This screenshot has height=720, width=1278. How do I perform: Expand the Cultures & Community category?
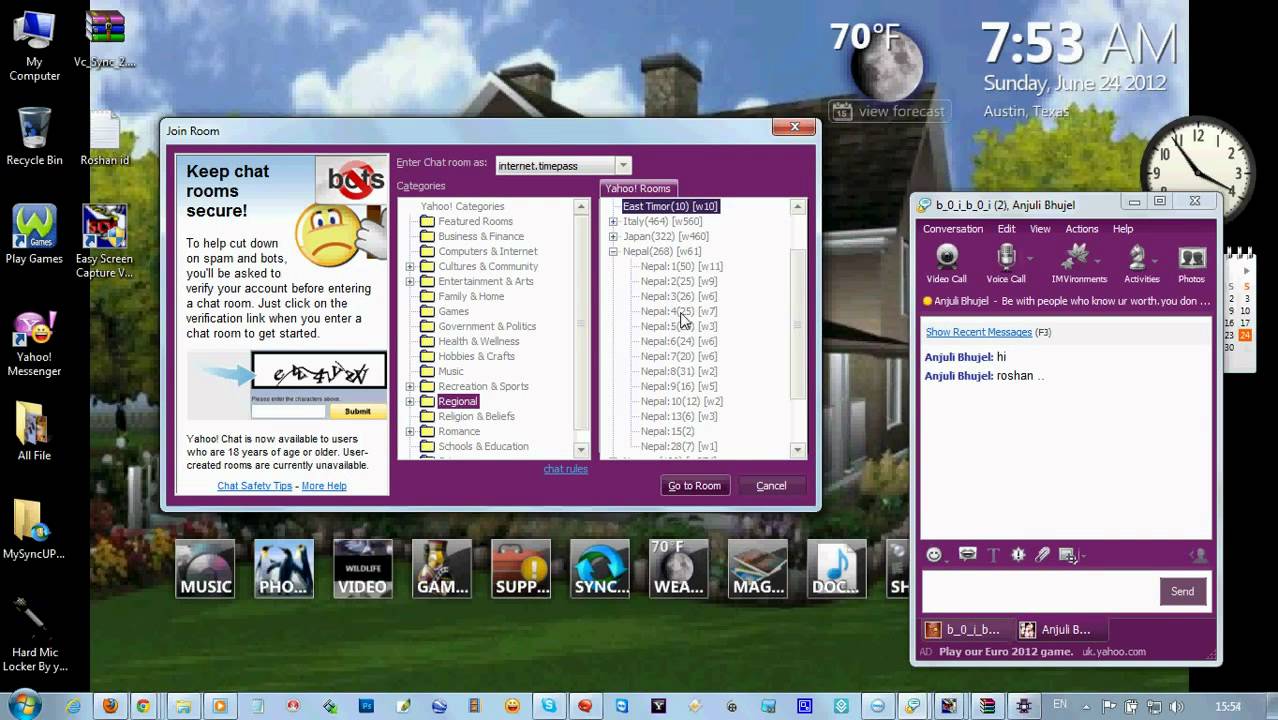(410, 266)
